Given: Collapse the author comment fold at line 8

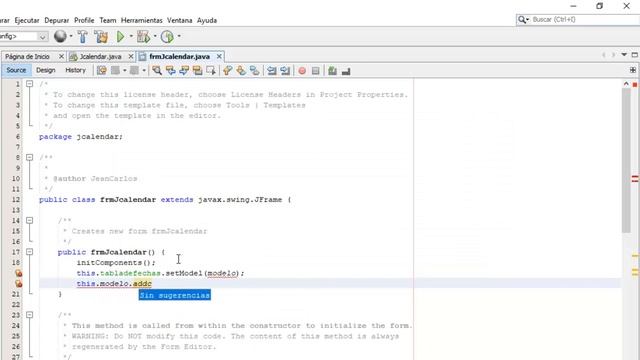Looking at the screenshot, I should (29, 157).
